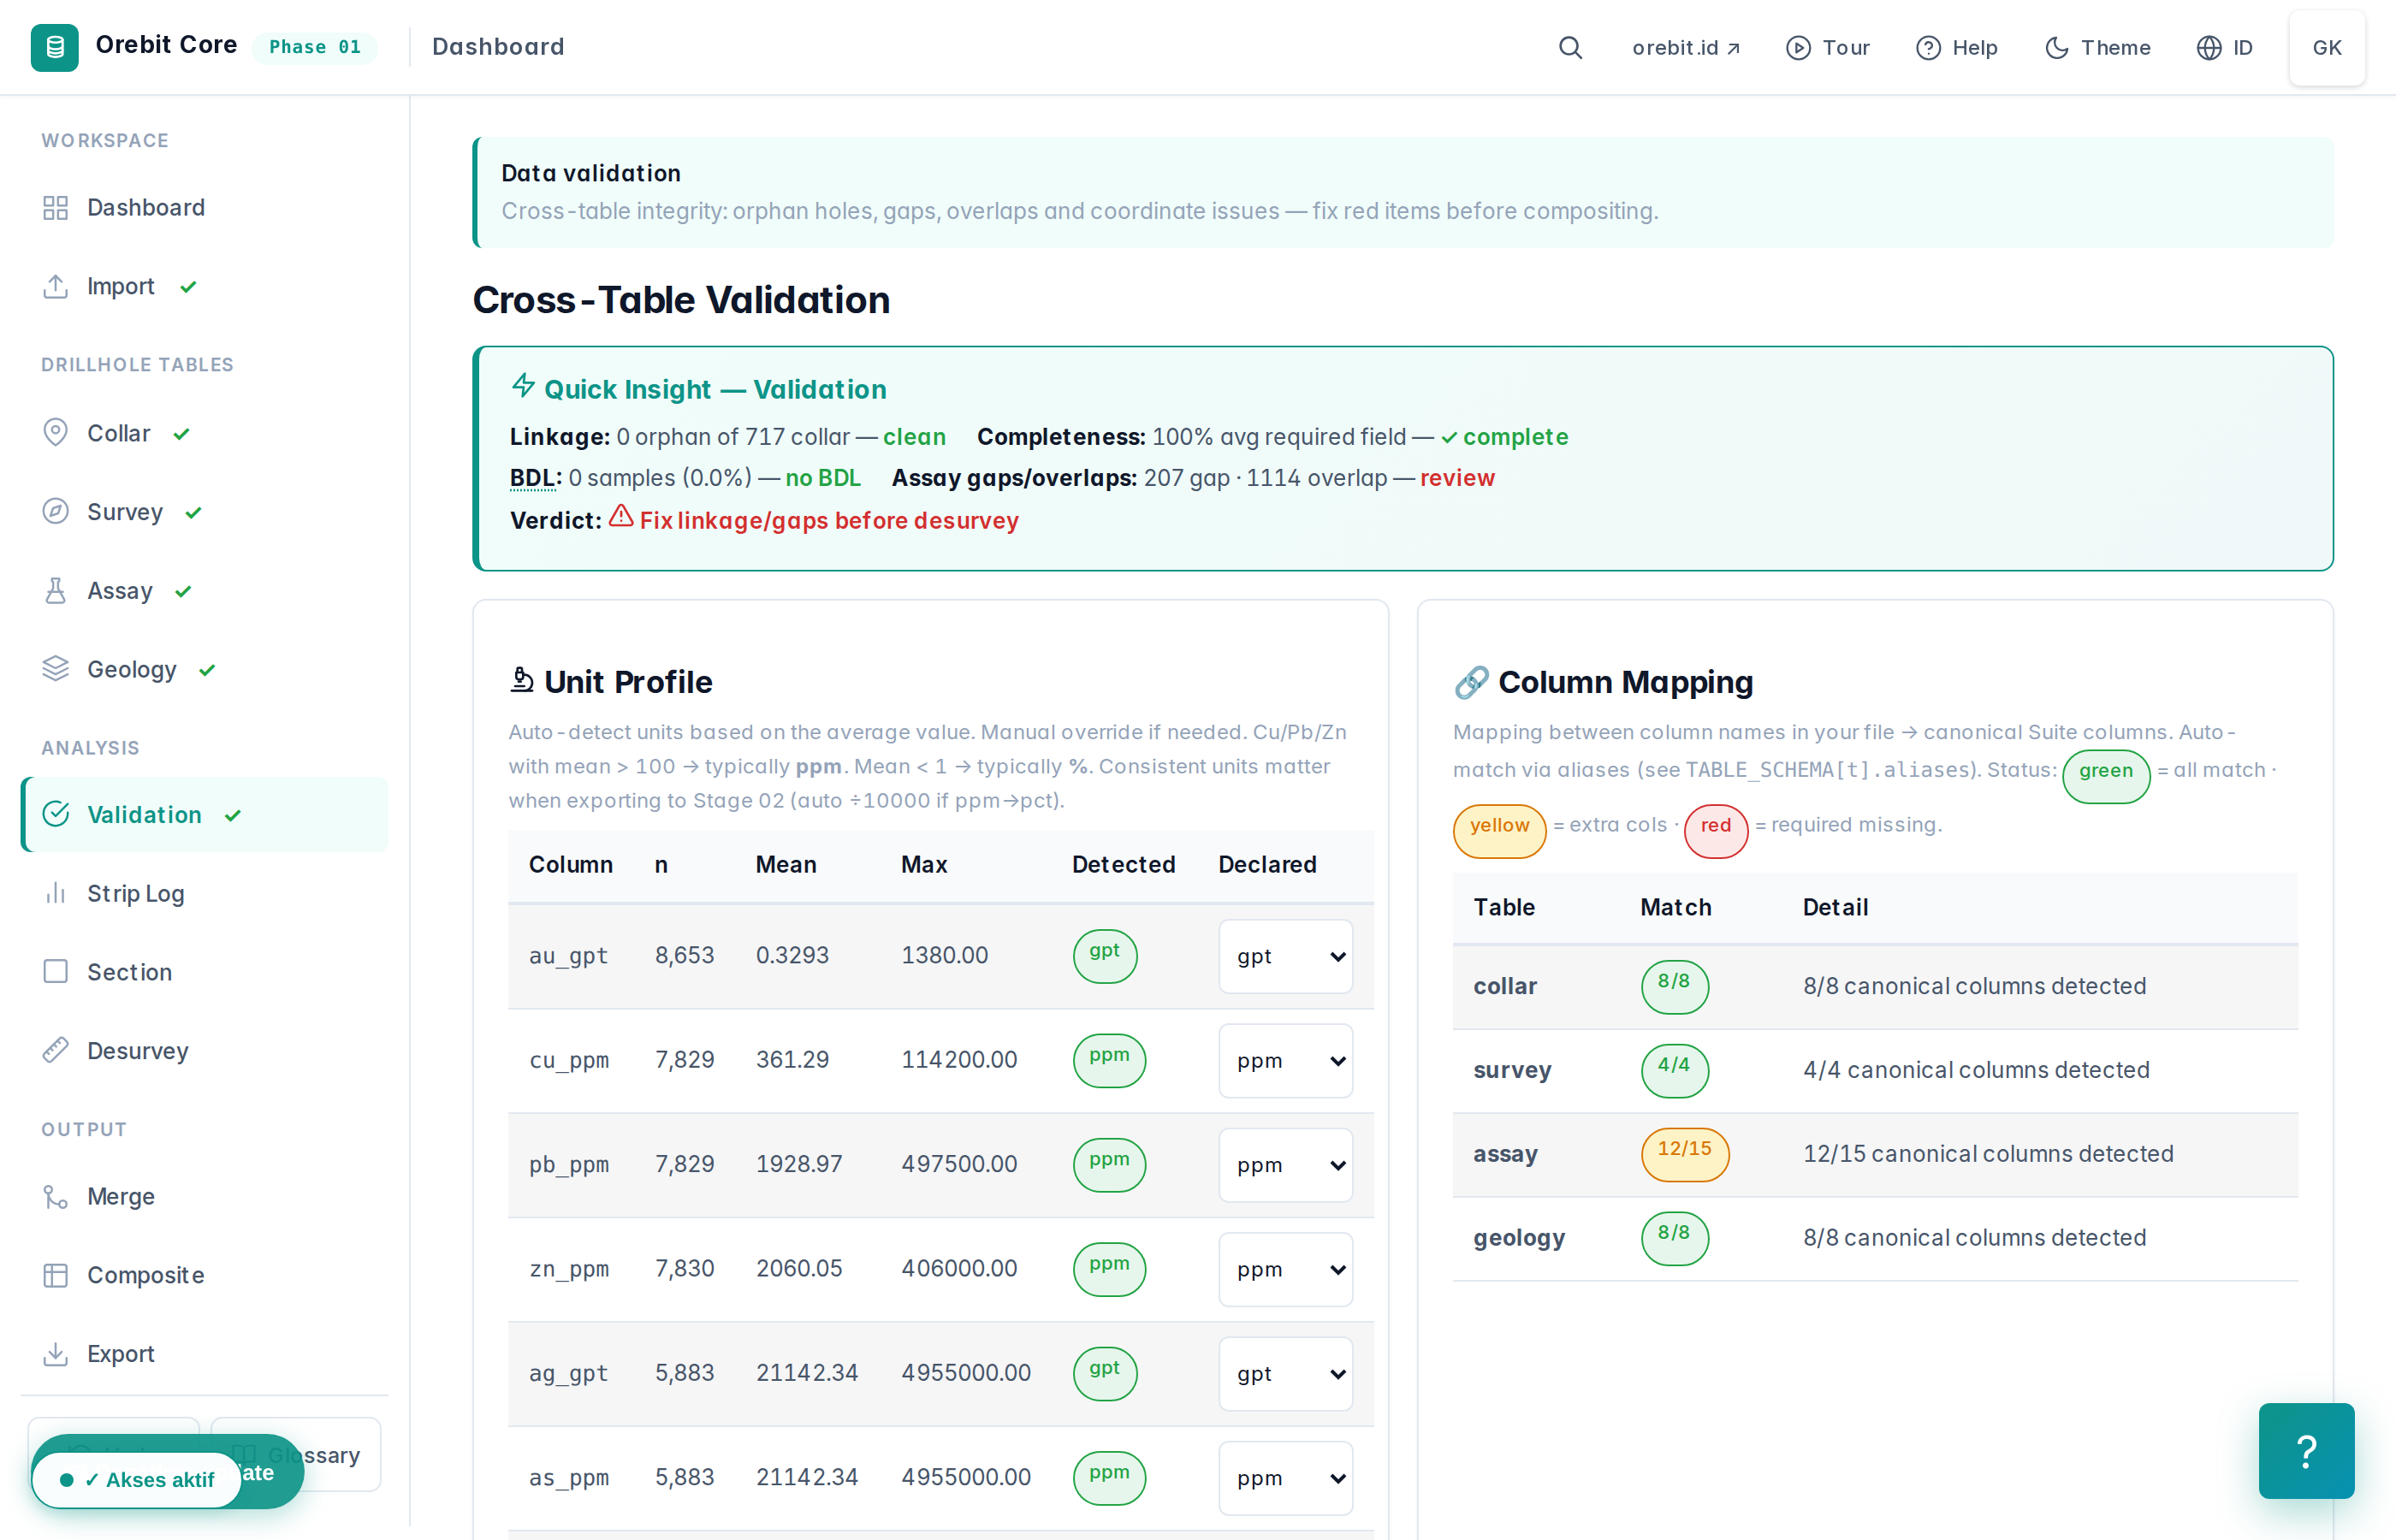Click the Merge branch icon
The image size is (2396, 1540).
point(56,1197)
